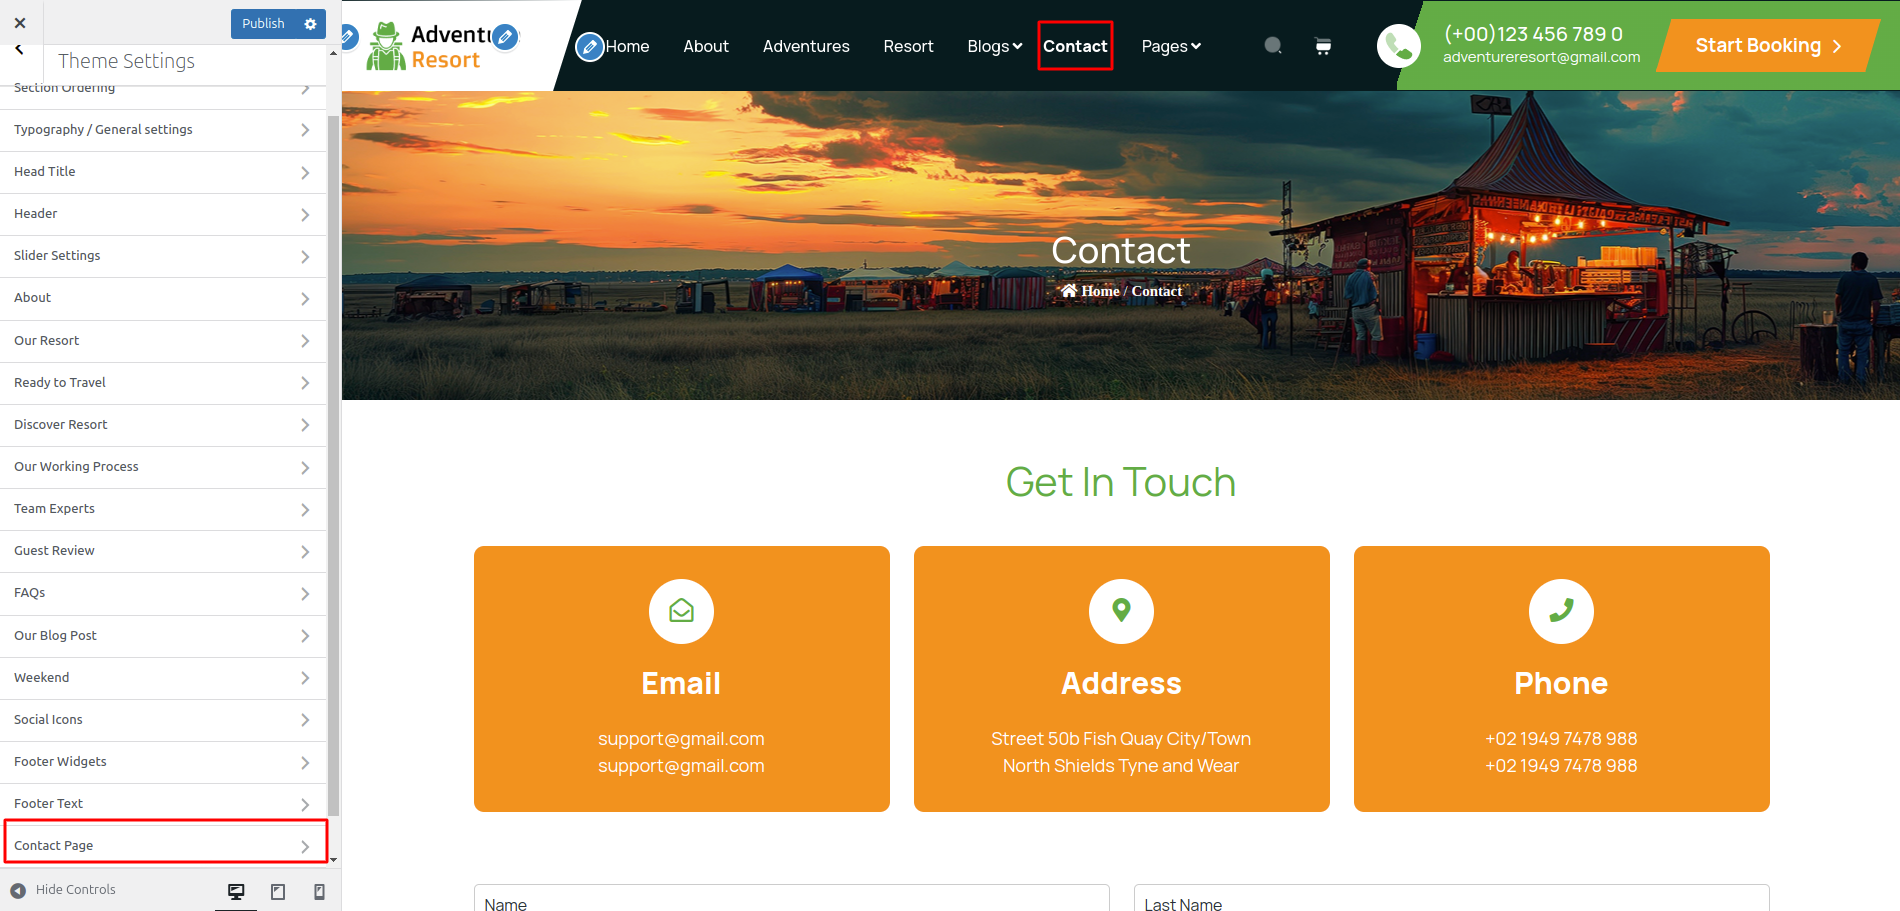Screen dimensions: 1900x911
Task: Switch to mobile preview mode
Action: pos(320,890)
